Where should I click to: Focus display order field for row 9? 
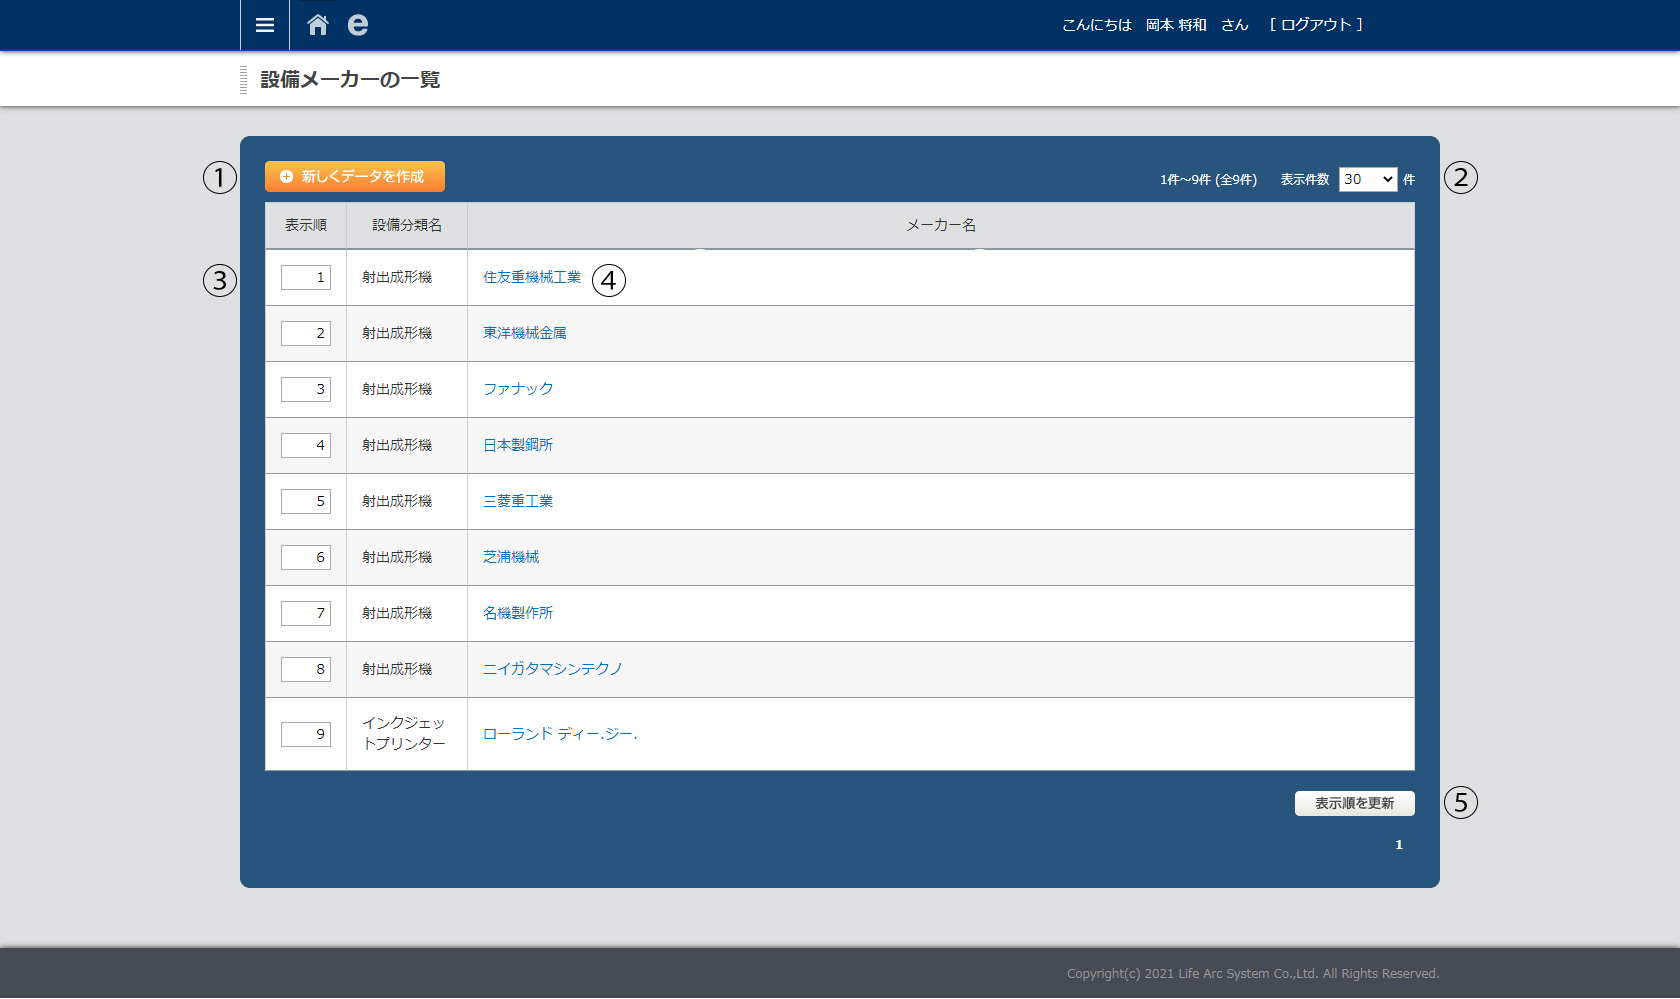(306, 735)
